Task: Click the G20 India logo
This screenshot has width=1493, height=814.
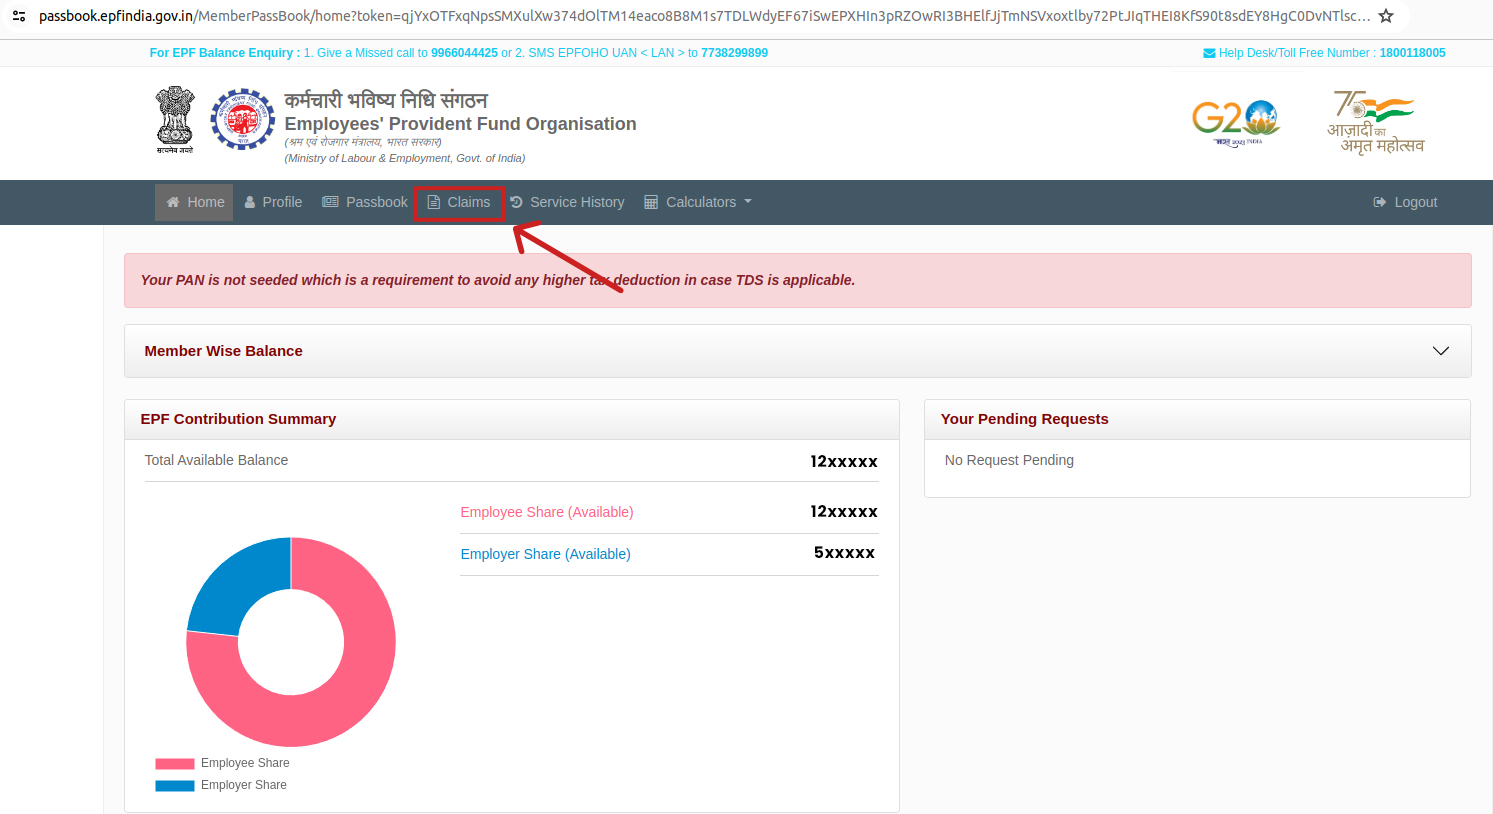Action: pos(1236,122)
